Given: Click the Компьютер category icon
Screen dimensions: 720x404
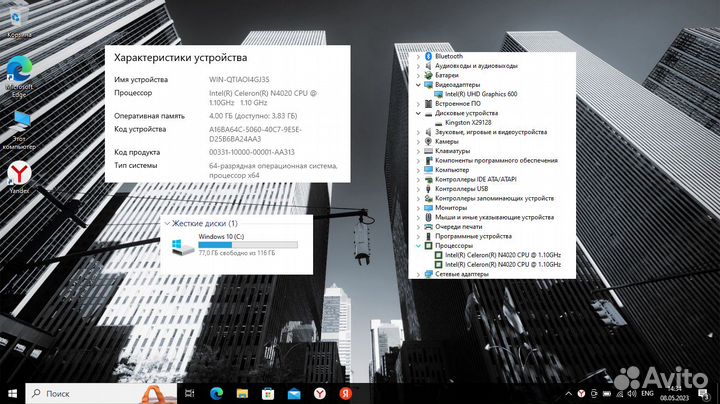Looking at the screenshot, I should pos(428,170).
